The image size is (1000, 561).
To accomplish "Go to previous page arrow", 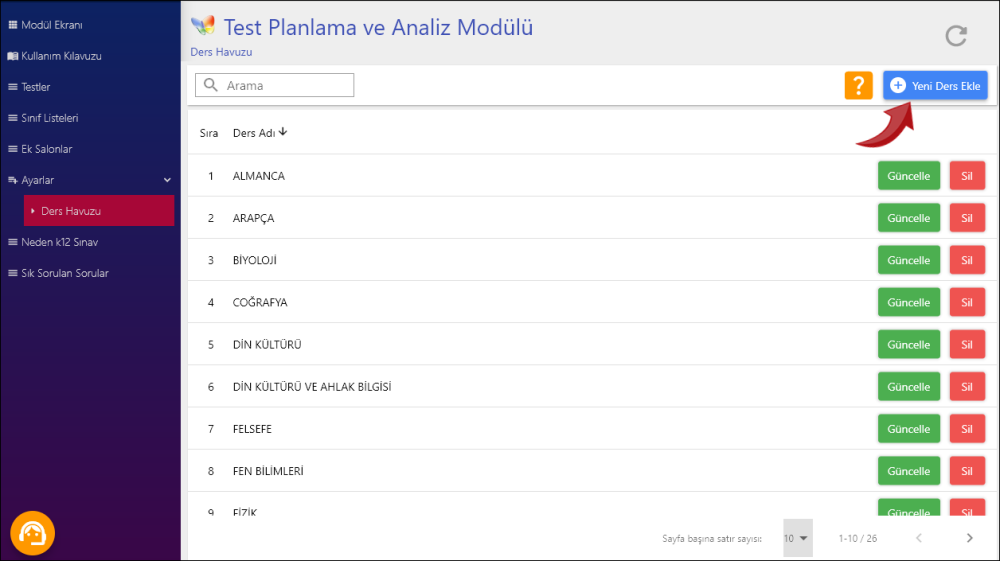I will pos(919,538).
